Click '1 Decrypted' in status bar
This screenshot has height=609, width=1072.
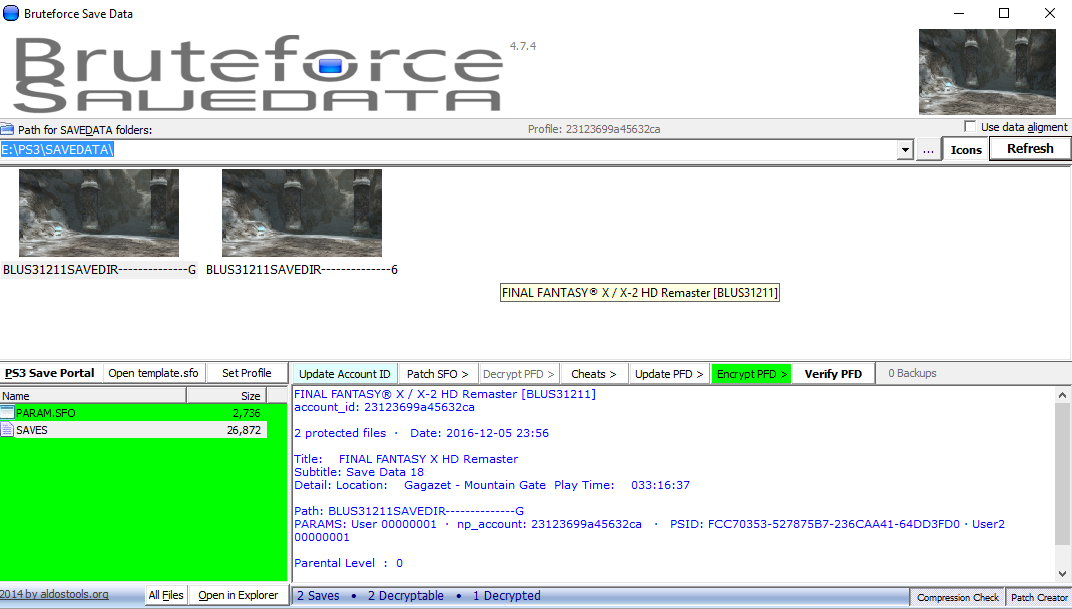507,596
